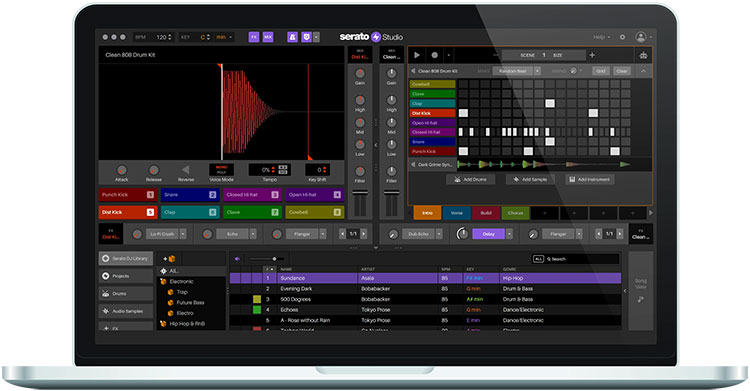Viewport: 750px width, 391px height.
Task: Play the scene with the play button
Action: tap(417, 55)
